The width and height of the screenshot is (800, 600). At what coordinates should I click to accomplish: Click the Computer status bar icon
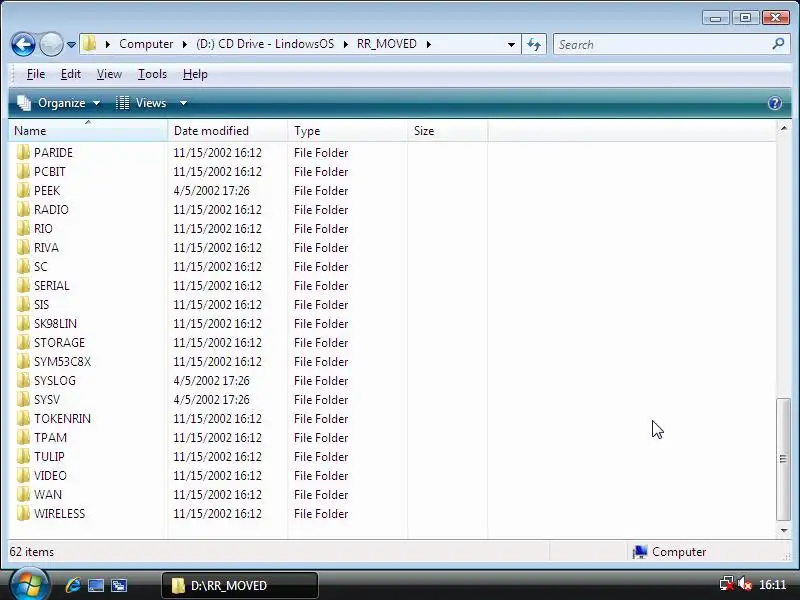pos(640,552)
